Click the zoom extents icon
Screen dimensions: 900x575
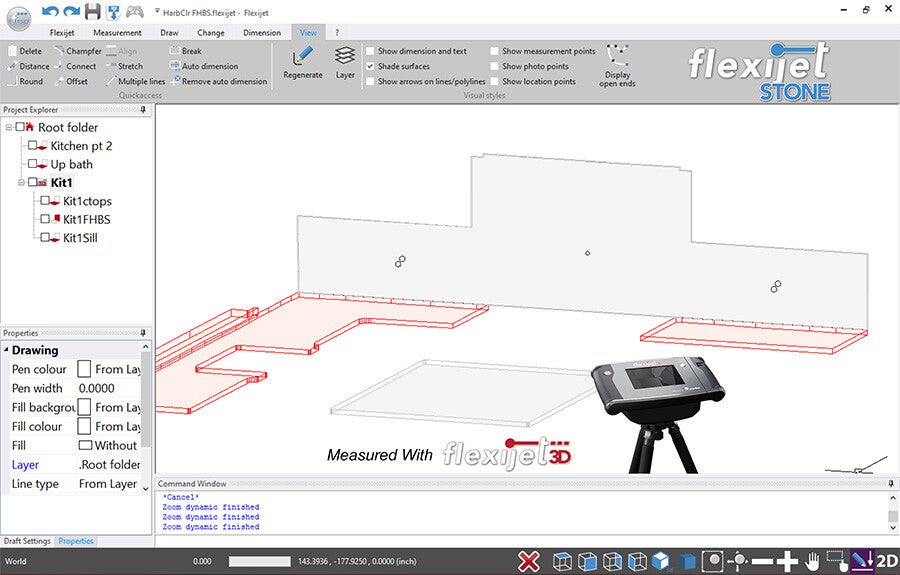click(712, 561)
